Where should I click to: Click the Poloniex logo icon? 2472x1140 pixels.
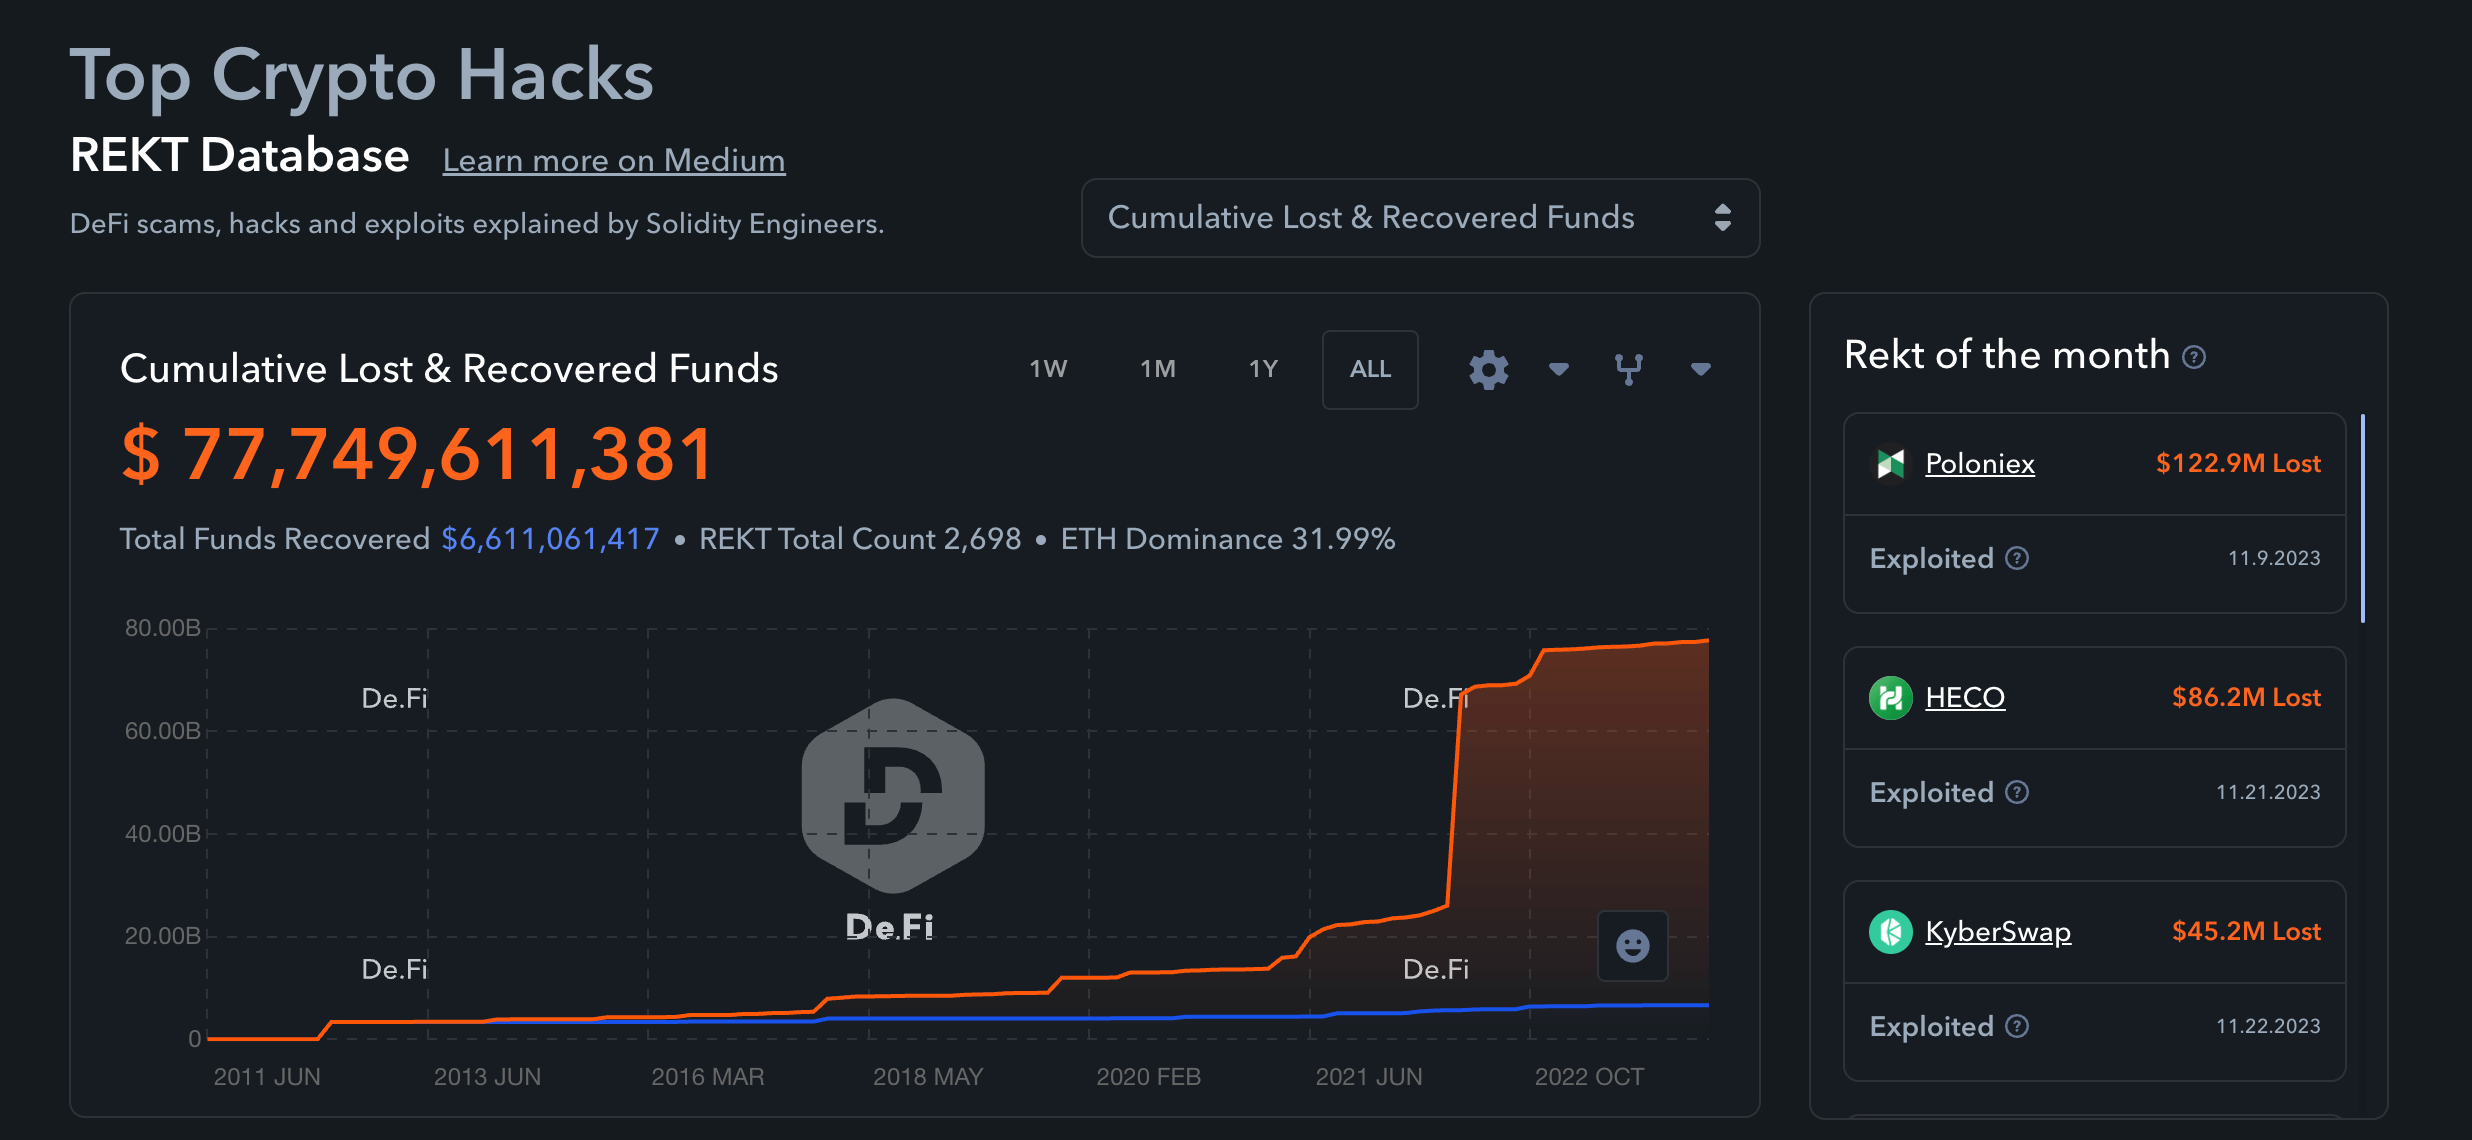pos(1890,463)
